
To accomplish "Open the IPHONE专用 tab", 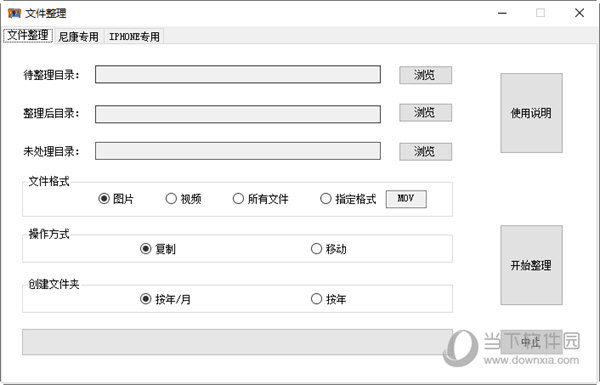I will point(134,36).
